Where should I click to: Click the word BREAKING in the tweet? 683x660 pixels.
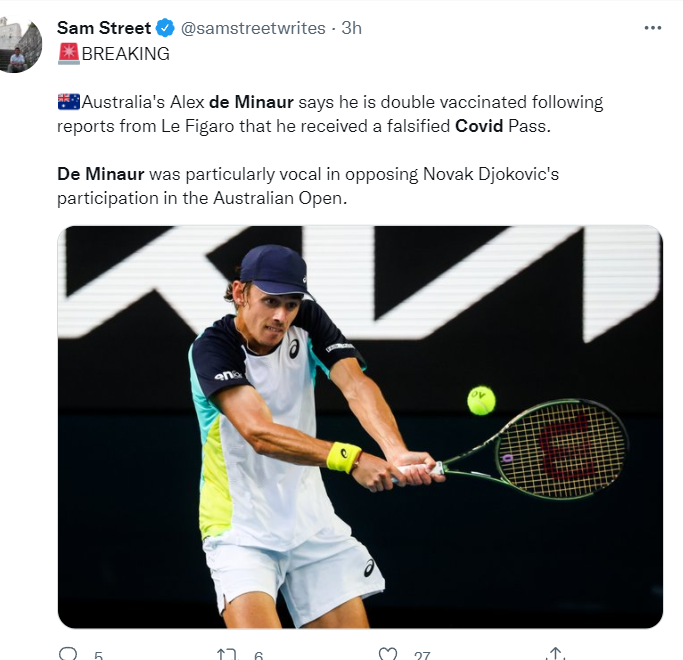[126, 54]
